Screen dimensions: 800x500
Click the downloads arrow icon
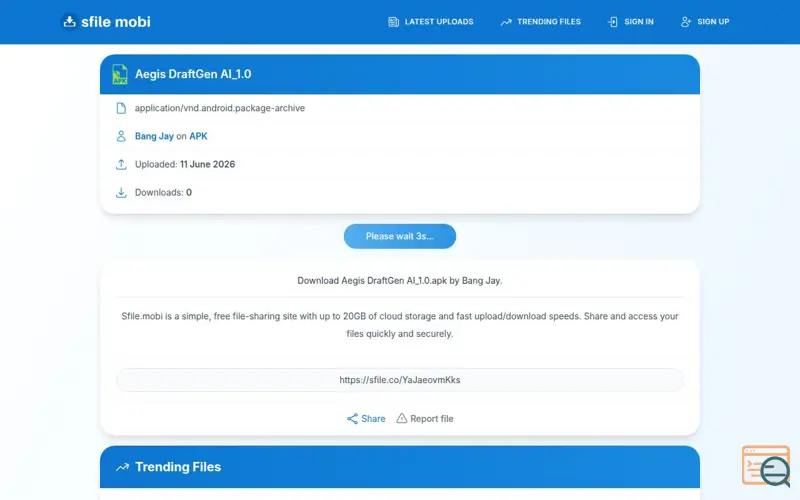121,192
